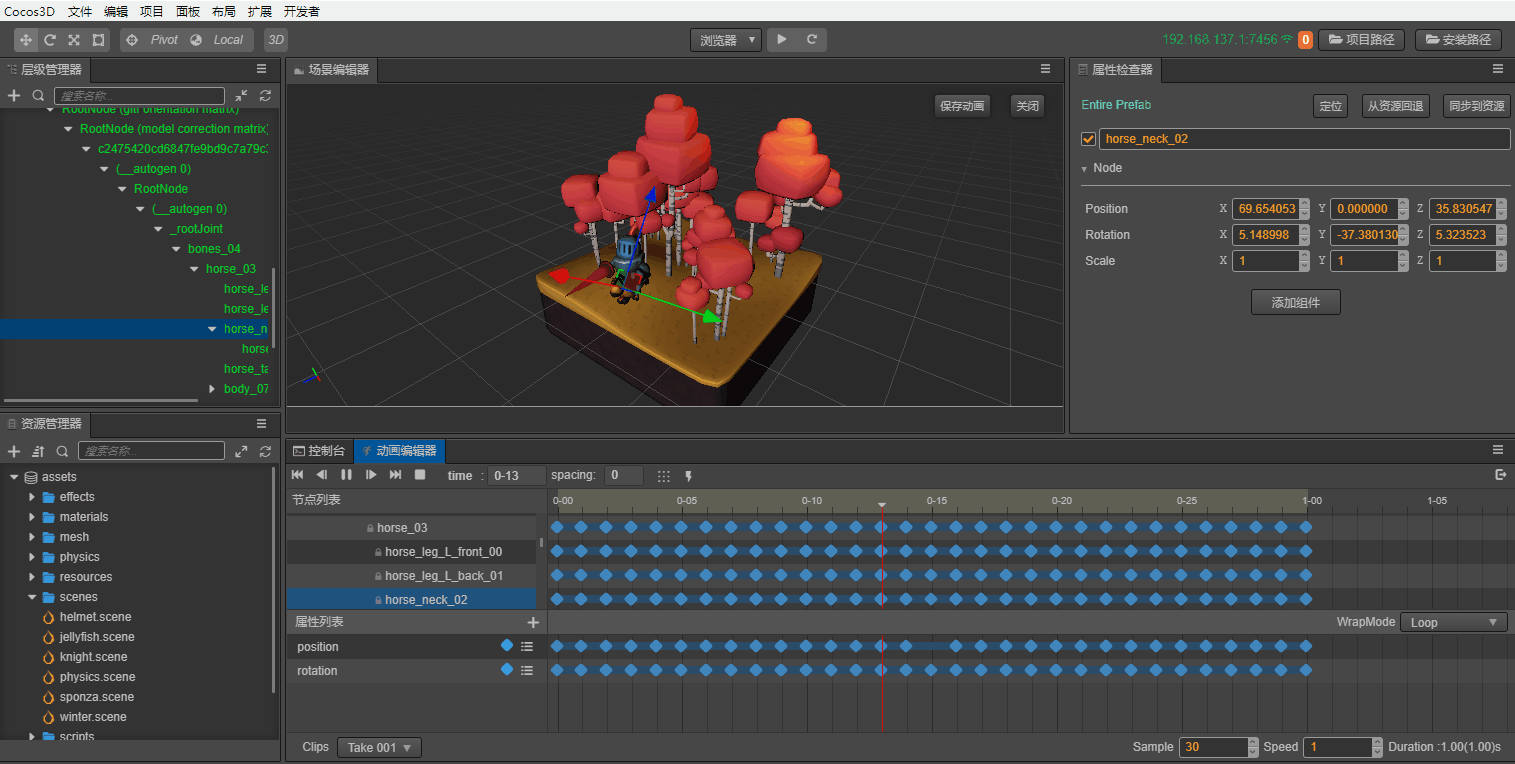Toggle Local/Global coordinate mode
Screen dimensions: 1515x764
point(218,40)
